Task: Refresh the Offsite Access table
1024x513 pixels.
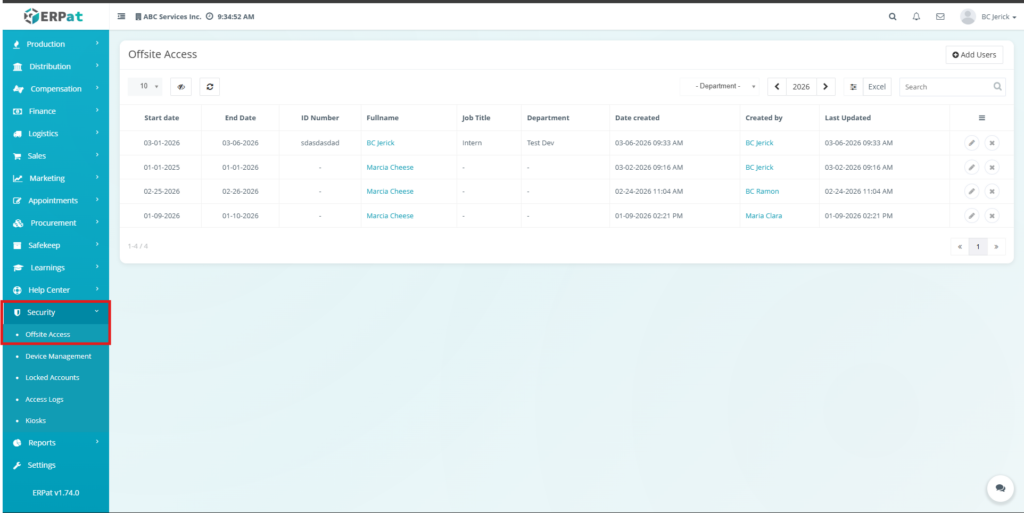Action: pos(210,87)
